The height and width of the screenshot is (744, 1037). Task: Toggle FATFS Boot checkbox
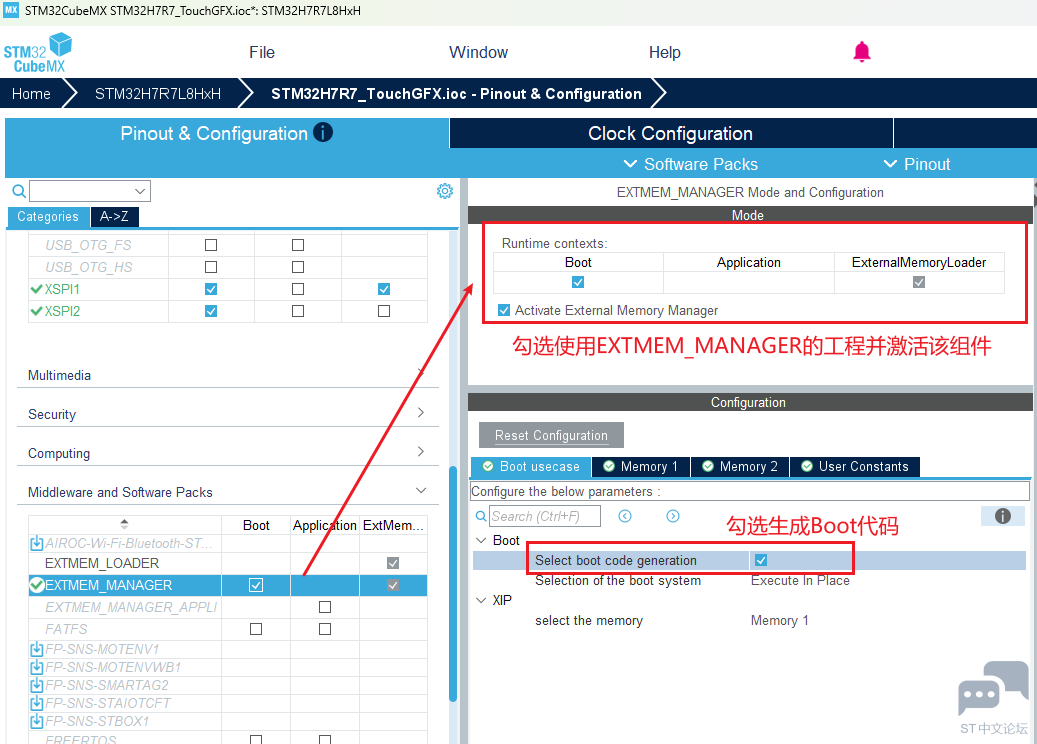[256, 629]
